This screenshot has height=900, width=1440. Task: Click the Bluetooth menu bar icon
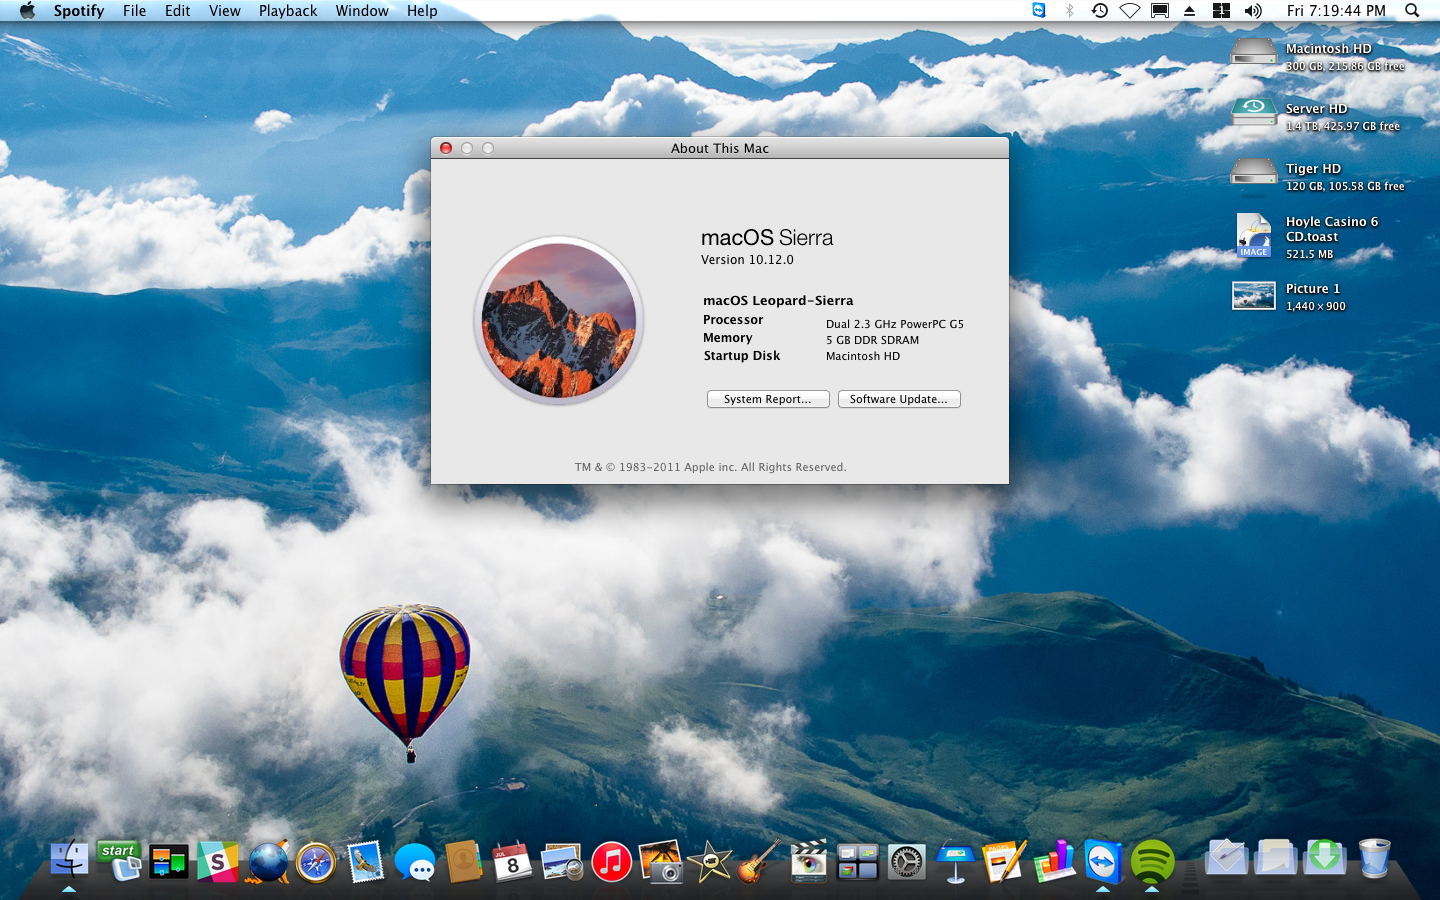point(1069,10)
